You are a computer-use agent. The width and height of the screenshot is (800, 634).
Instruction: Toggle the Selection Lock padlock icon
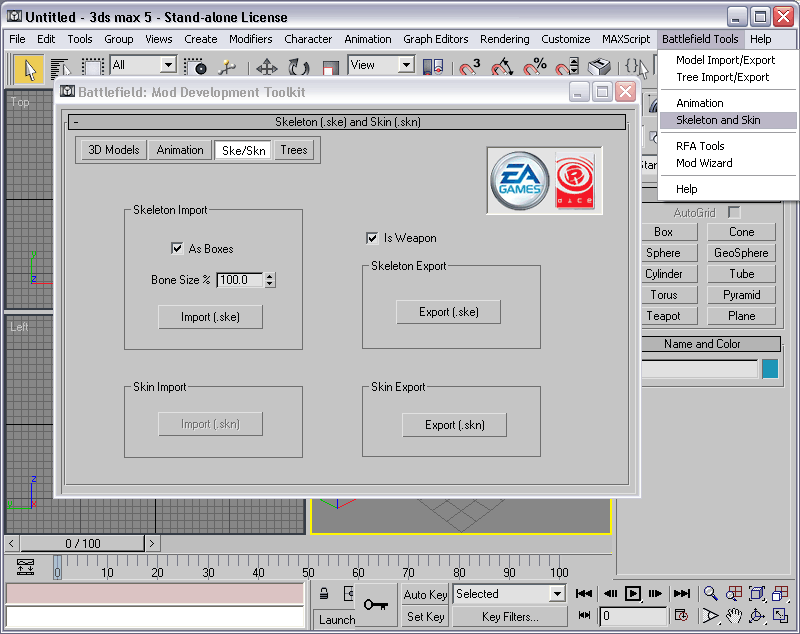[323, 593]
